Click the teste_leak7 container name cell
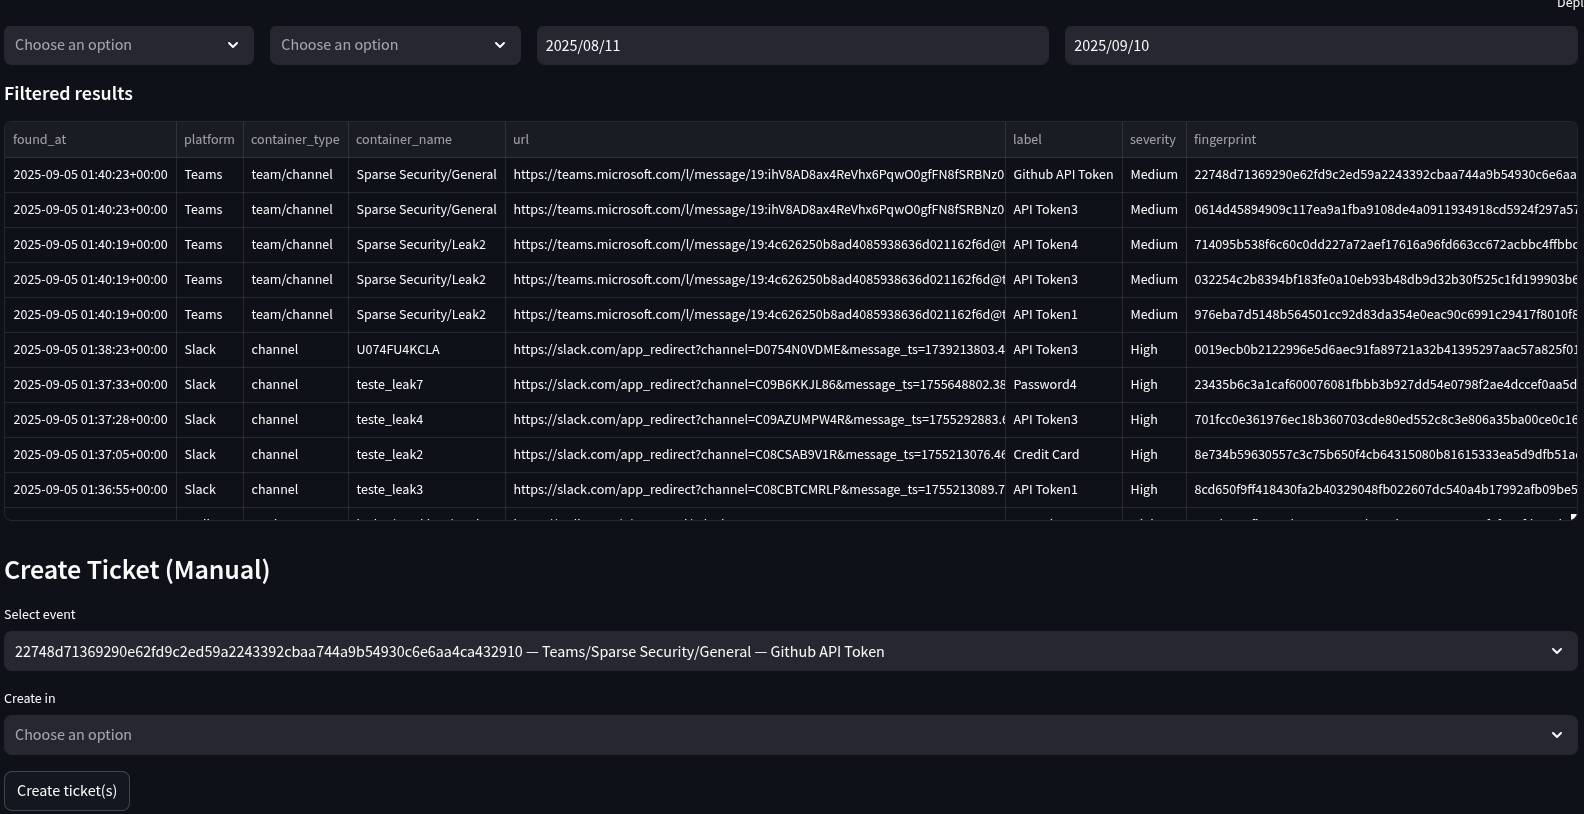 tap(389, 385)
